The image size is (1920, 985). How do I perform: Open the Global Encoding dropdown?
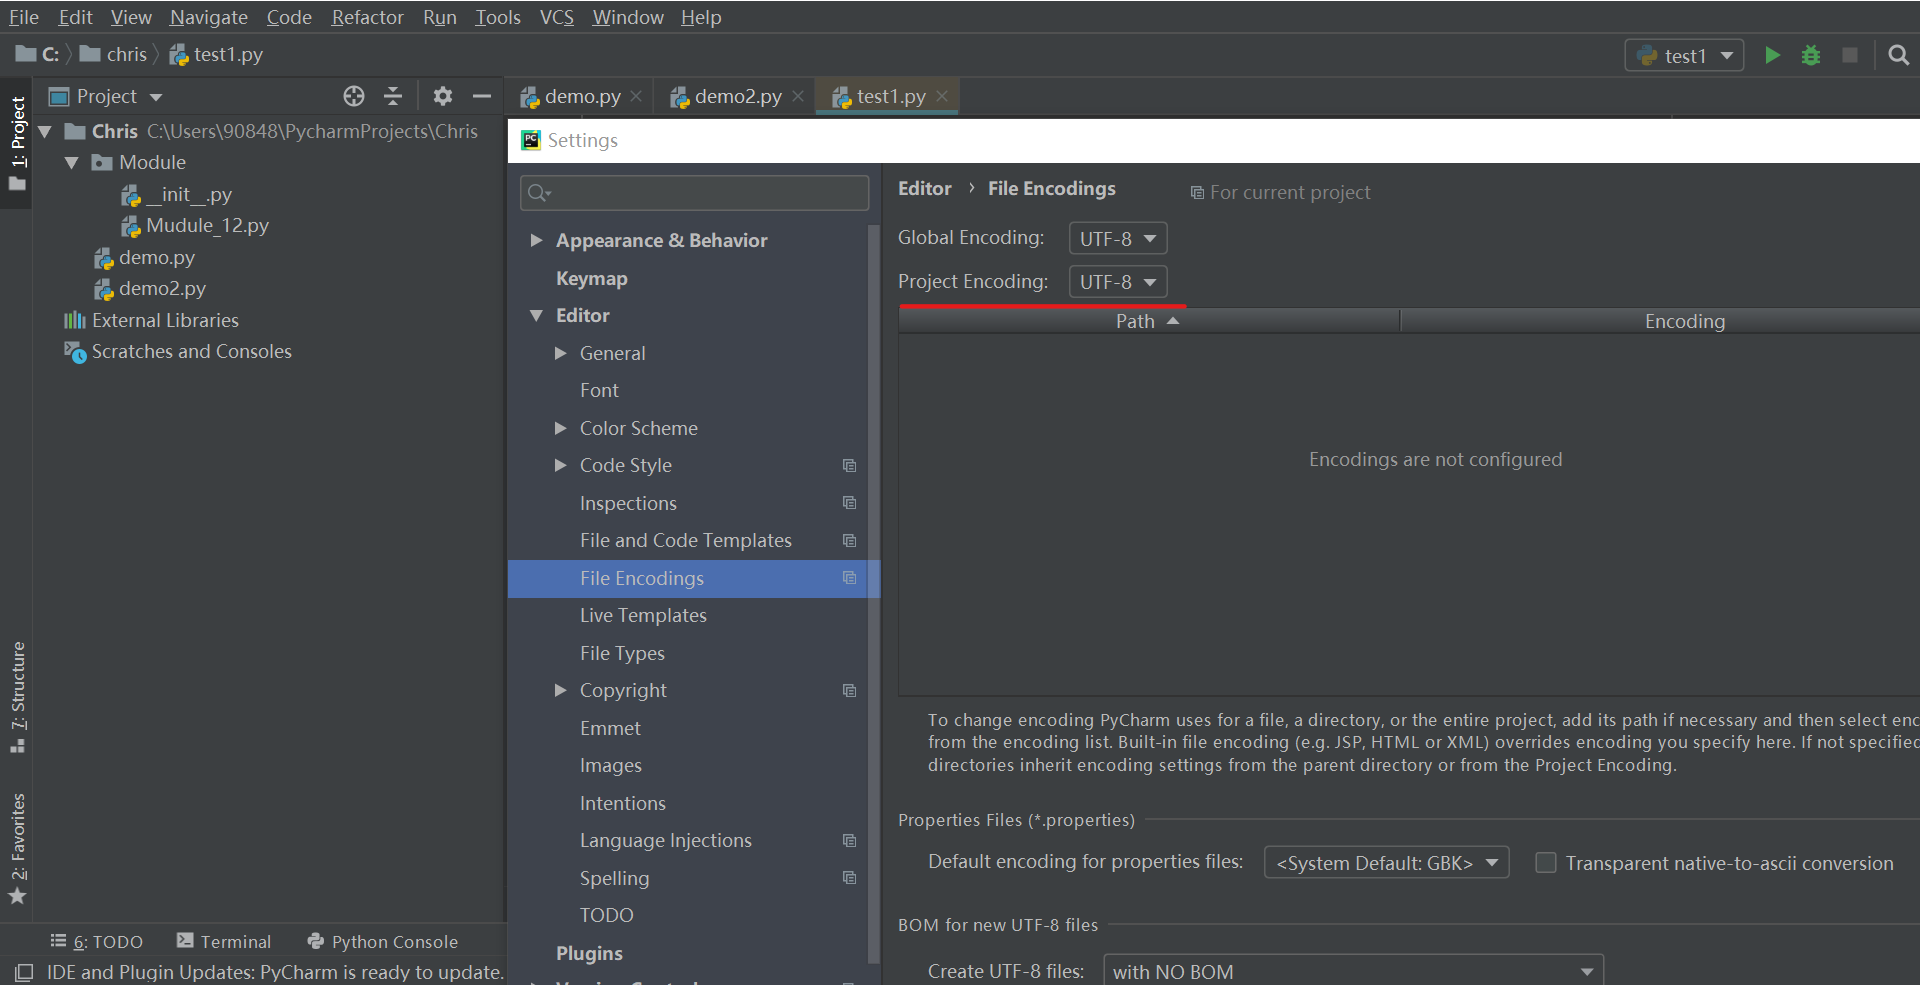point(1118,238)
